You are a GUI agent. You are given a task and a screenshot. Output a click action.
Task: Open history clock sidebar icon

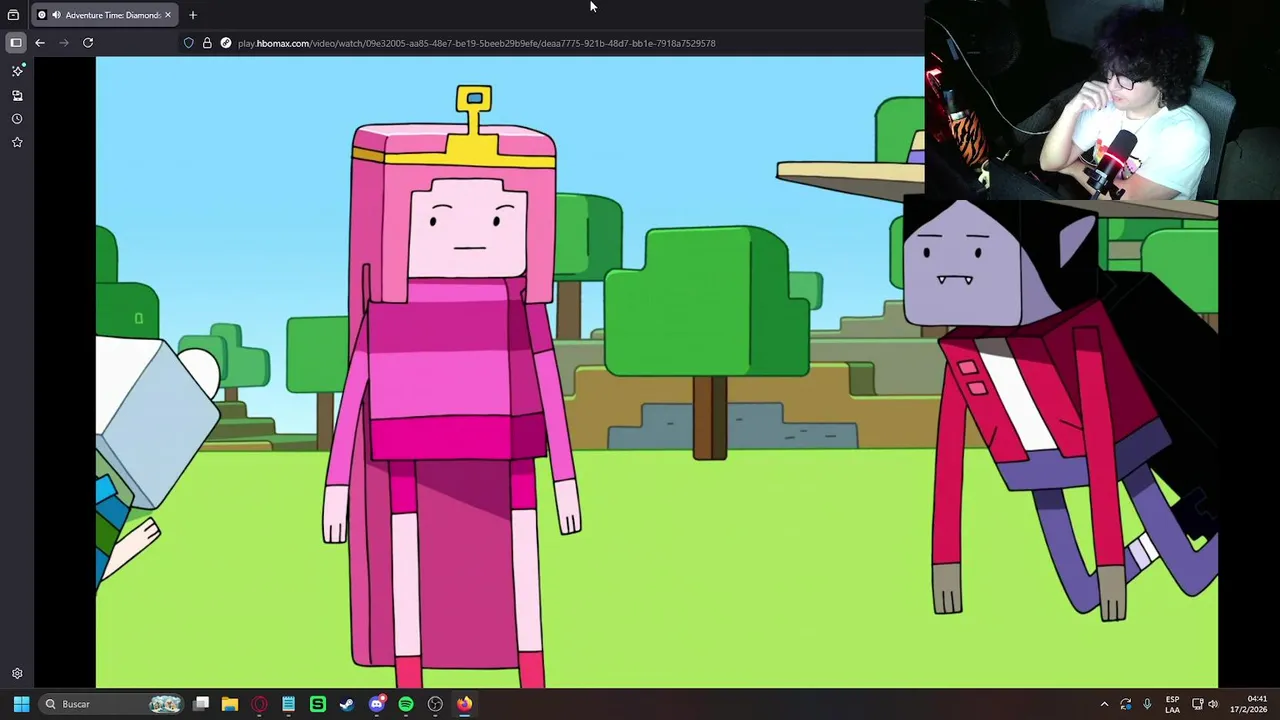tap(17, 119)
